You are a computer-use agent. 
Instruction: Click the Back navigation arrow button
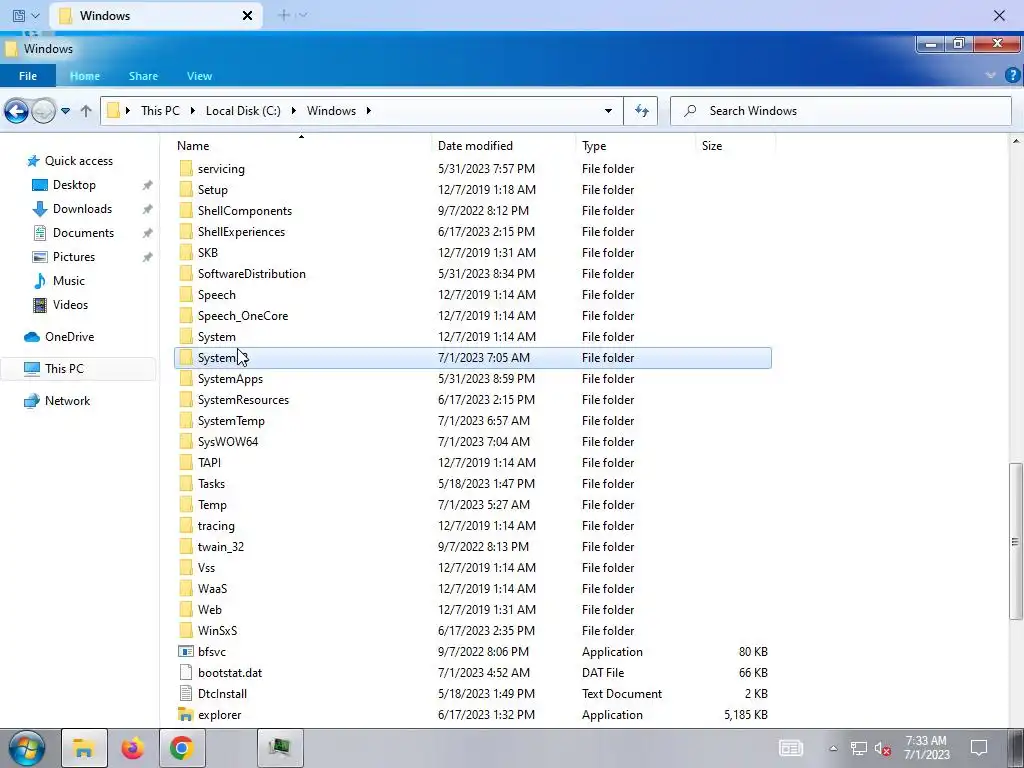[x=16, y=111]
